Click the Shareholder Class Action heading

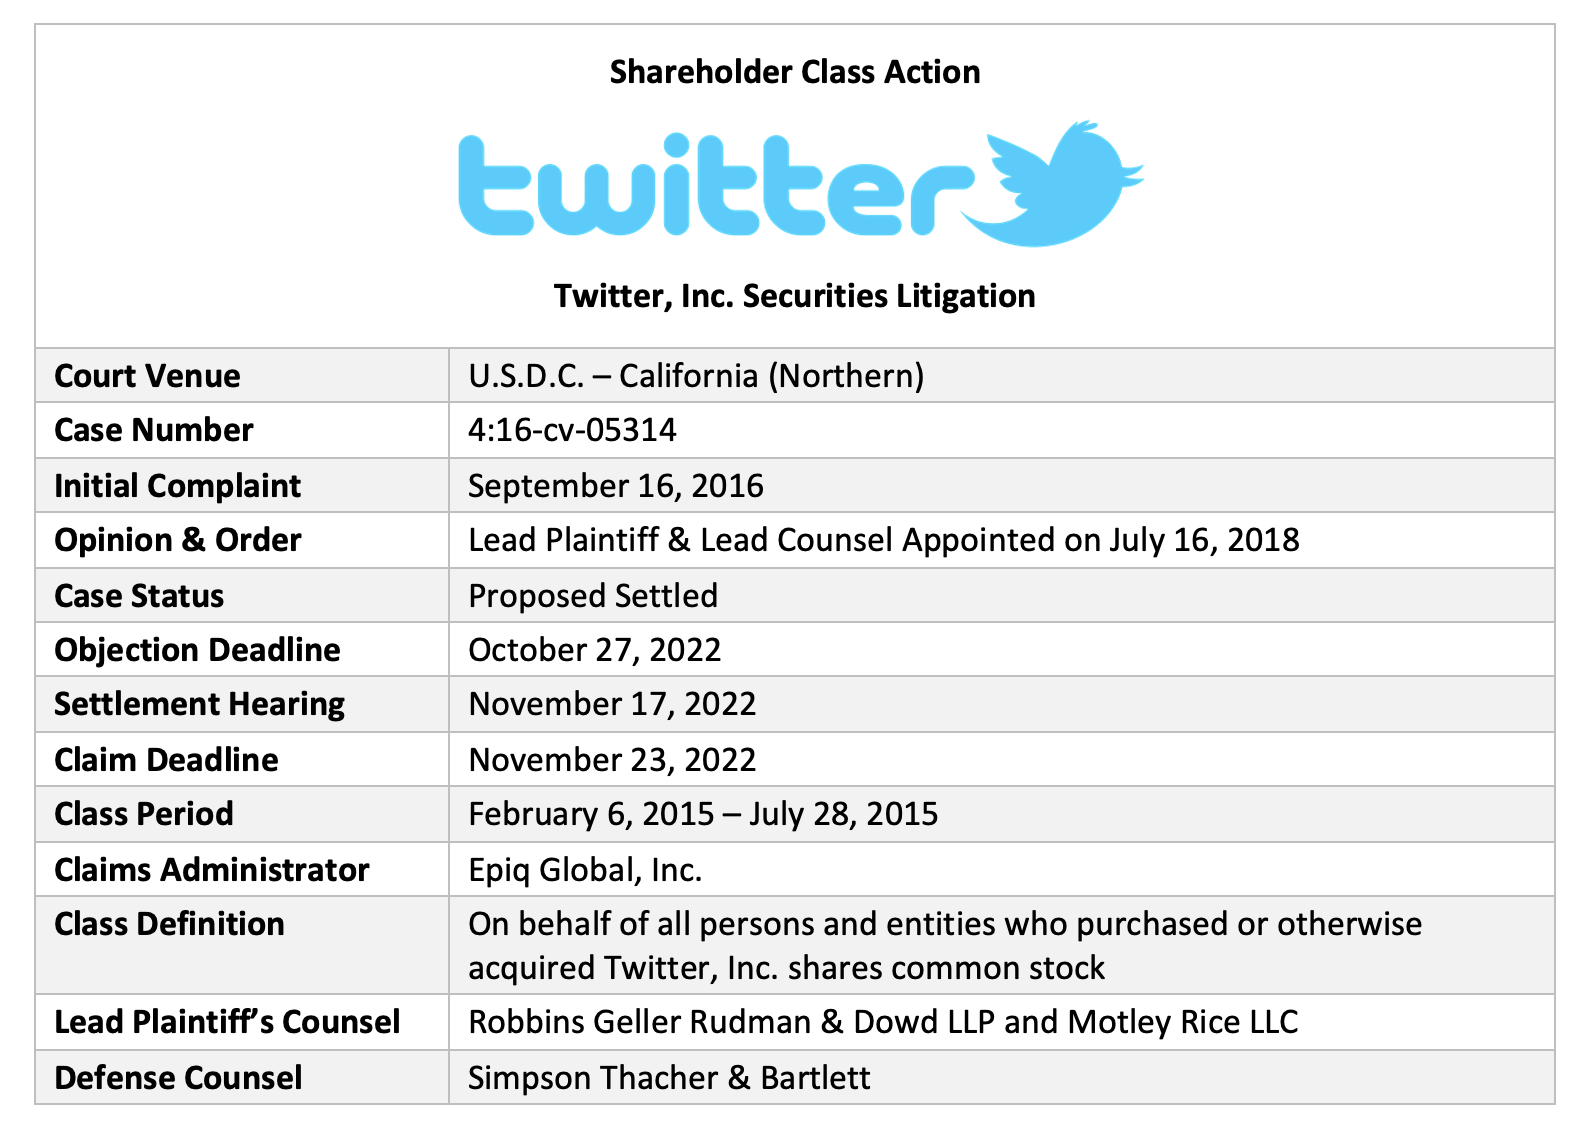pyautogui.click(x=795, y=72)
